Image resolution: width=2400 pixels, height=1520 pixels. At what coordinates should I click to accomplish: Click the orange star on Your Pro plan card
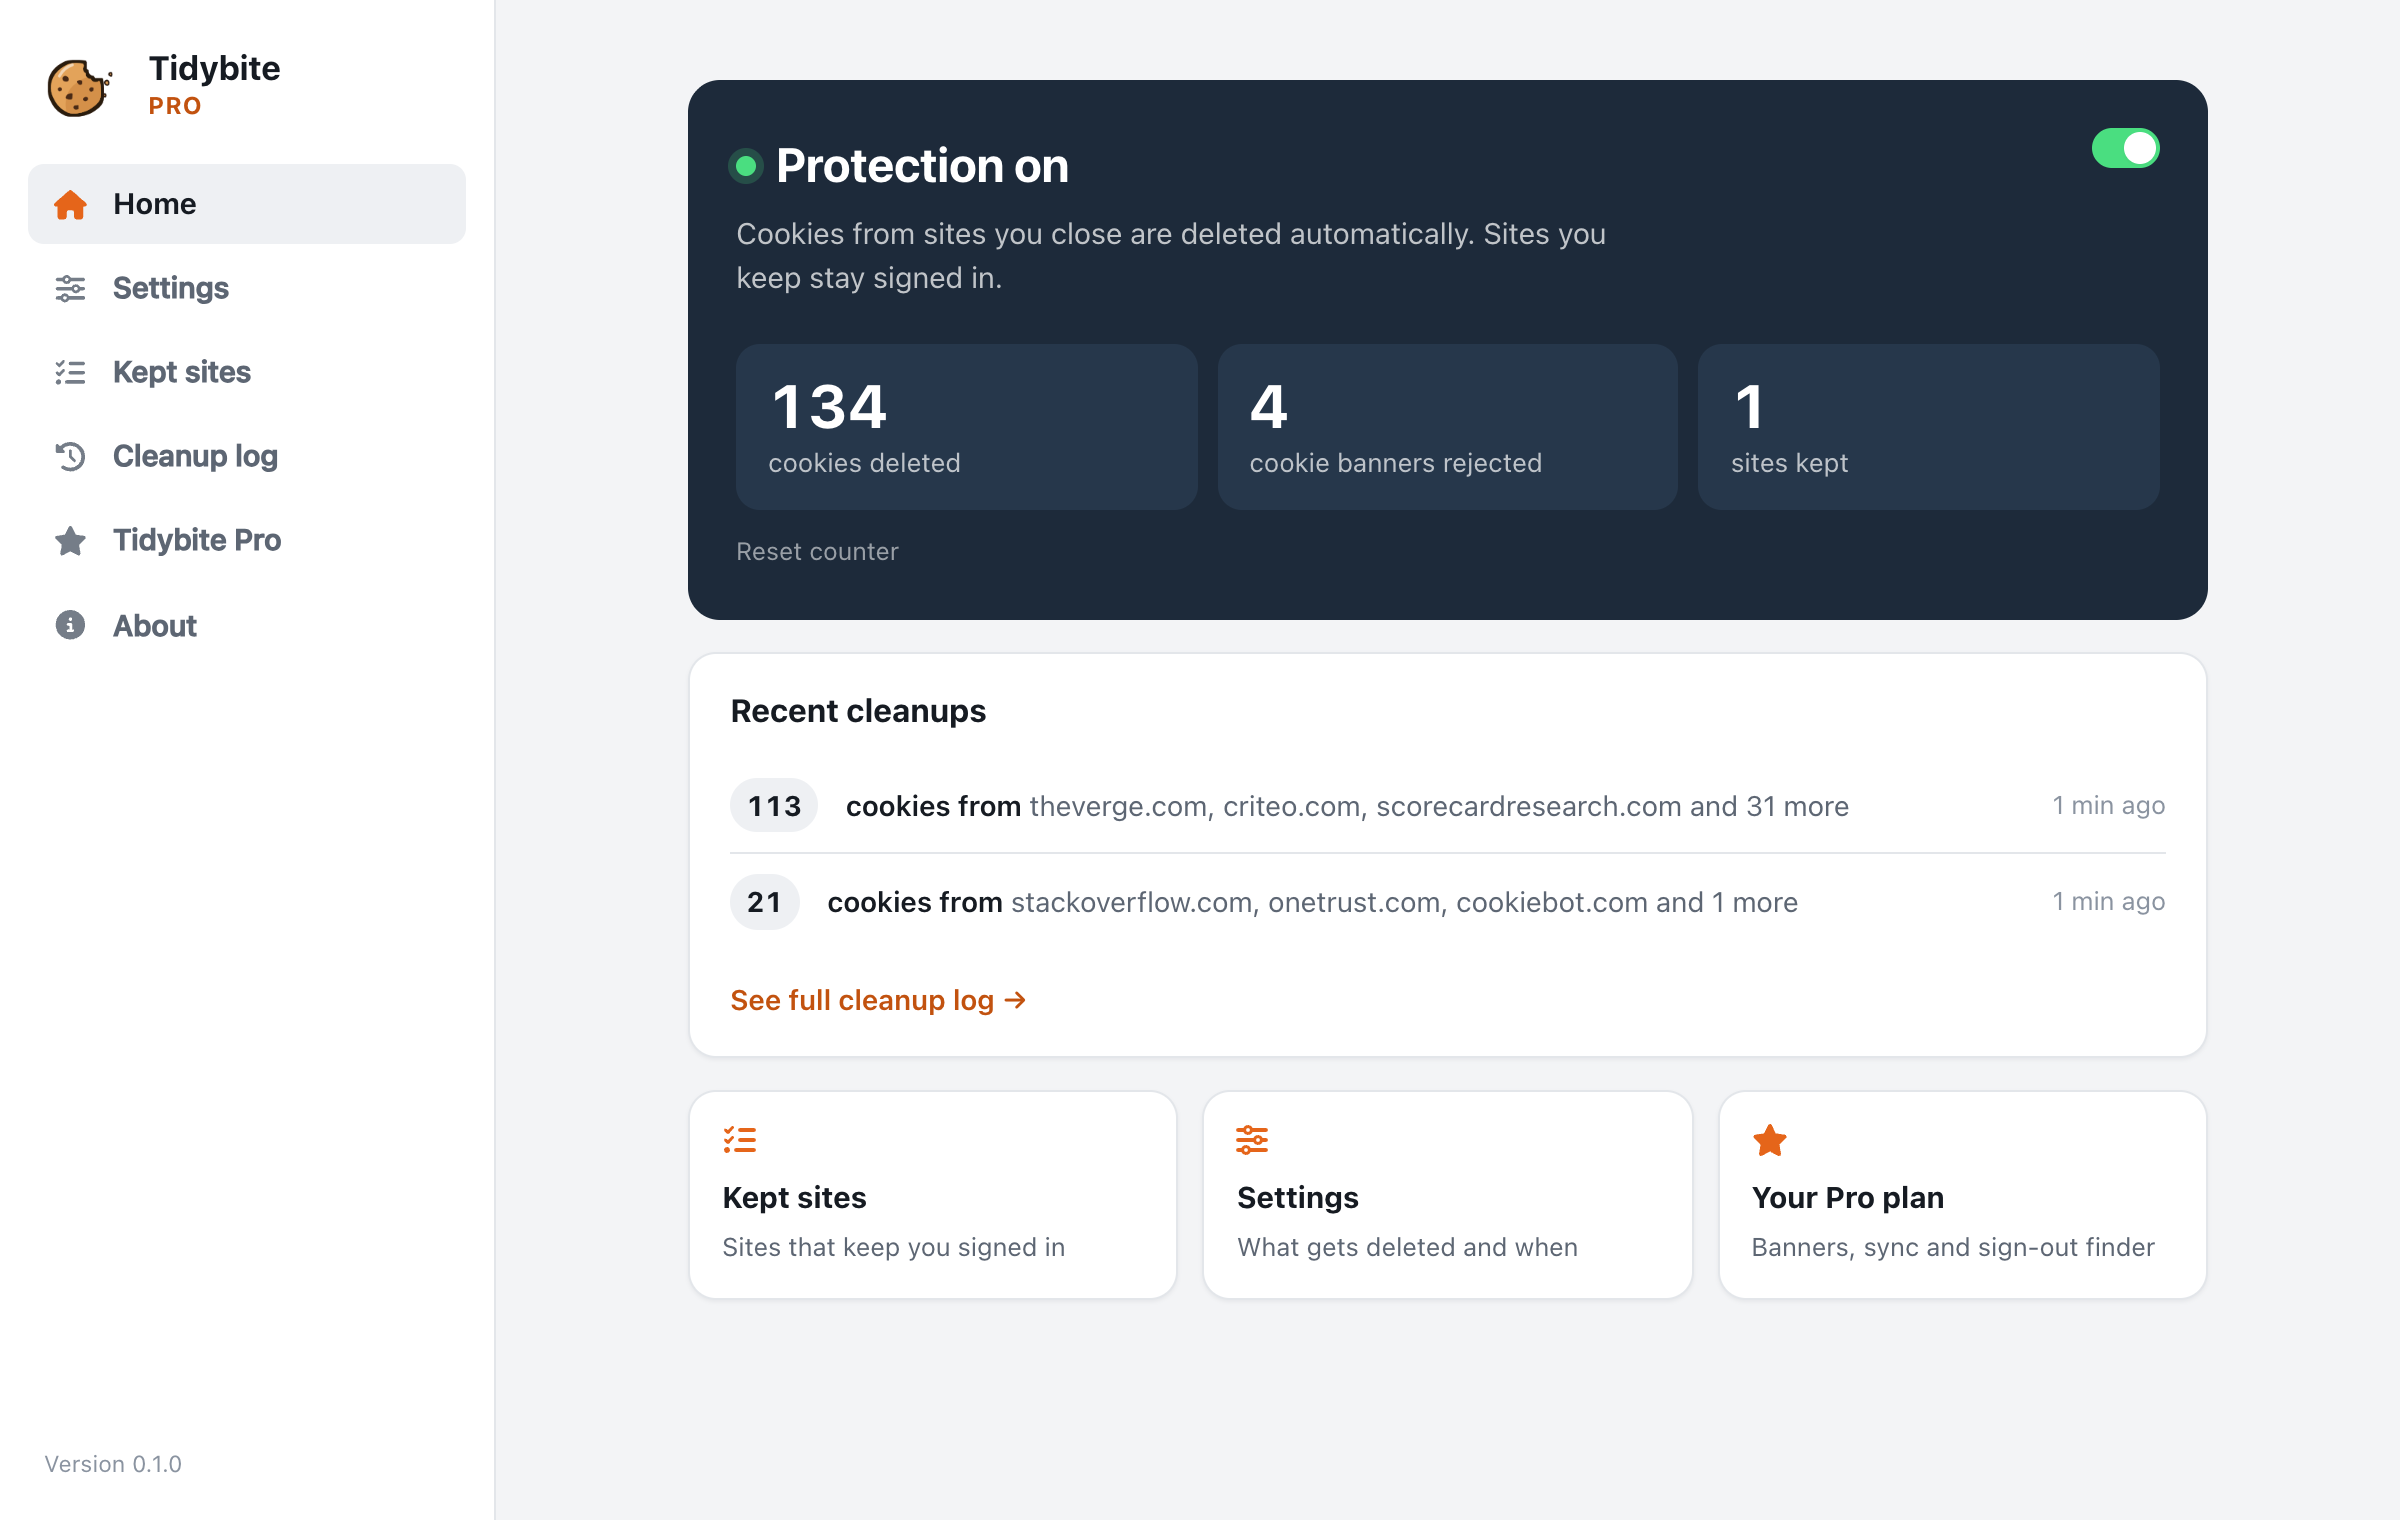[x=1770, y=1140]
